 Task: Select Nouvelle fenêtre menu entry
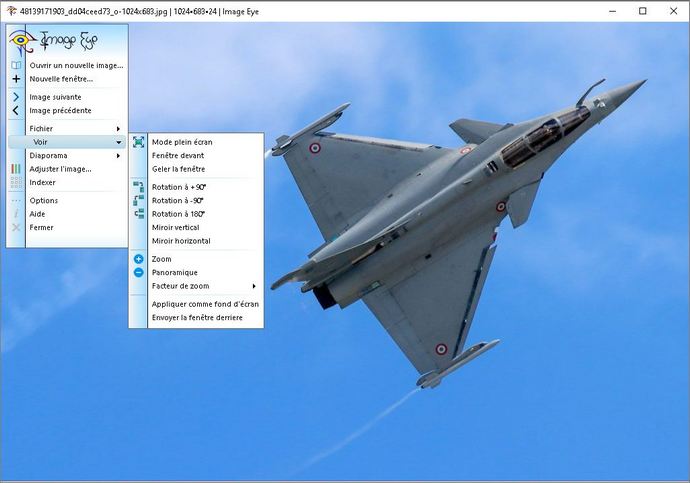tap(61, 79)
